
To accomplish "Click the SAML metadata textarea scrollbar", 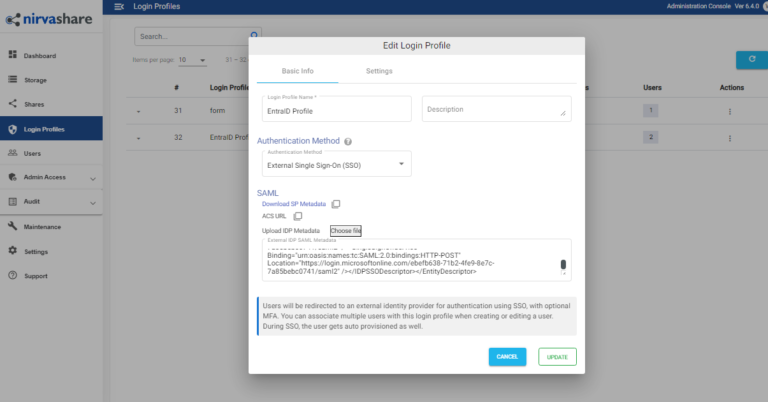I will (563, 266).
